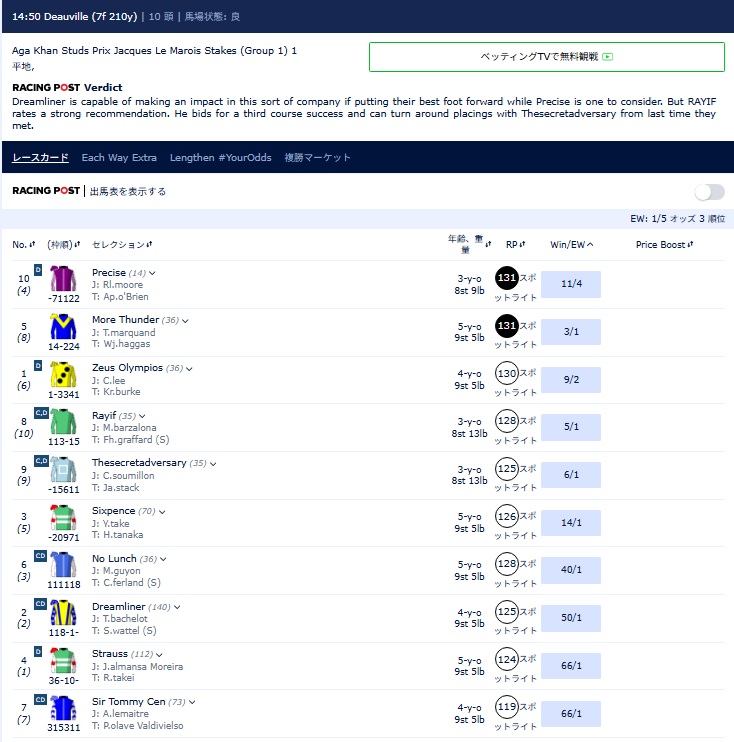Click Rayif's green jockey silk icon
The width and height of the screenshot is (734, 742).
click(63, 421)
